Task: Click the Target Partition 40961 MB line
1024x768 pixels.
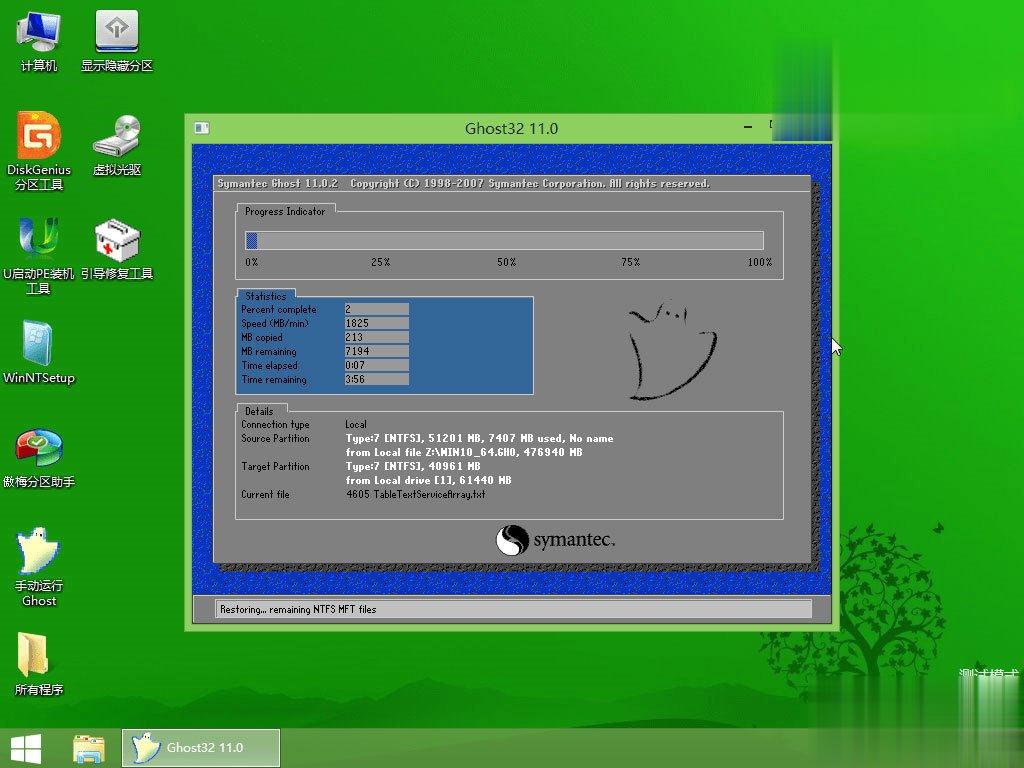Action: point(413,466)
